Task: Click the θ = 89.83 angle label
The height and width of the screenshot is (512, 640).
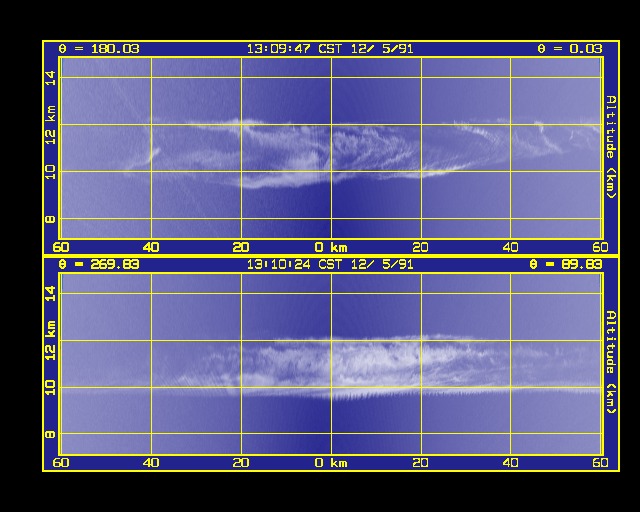Action: coord(566,265)
